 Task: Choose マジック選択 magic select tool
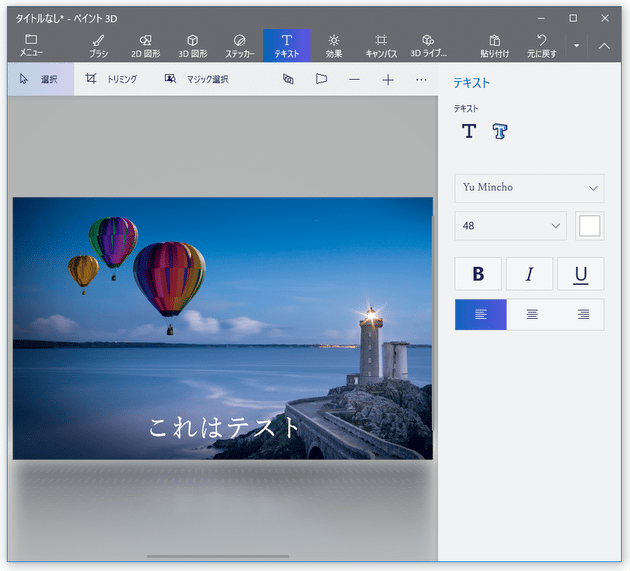[x=196, y=79]
